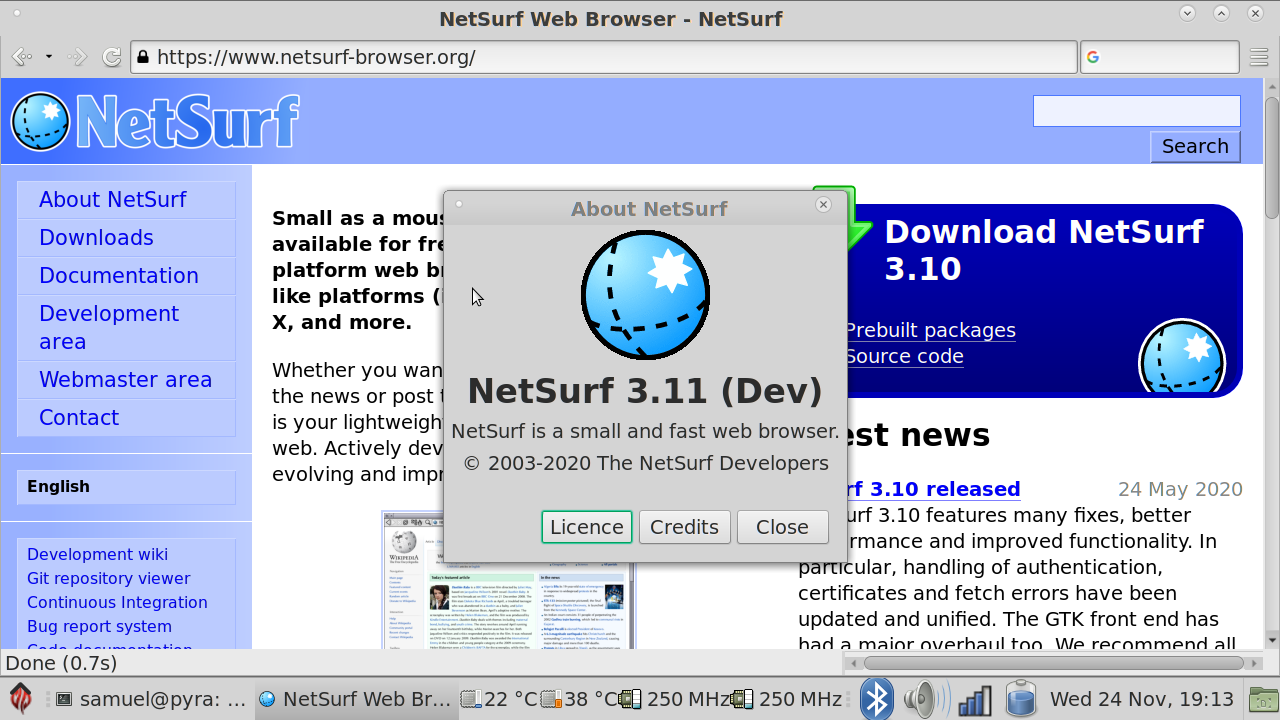Viewport: 1280px width, 720px height.
Task: Click the Licence button in the dialog
Action: [x=586, y=527]
